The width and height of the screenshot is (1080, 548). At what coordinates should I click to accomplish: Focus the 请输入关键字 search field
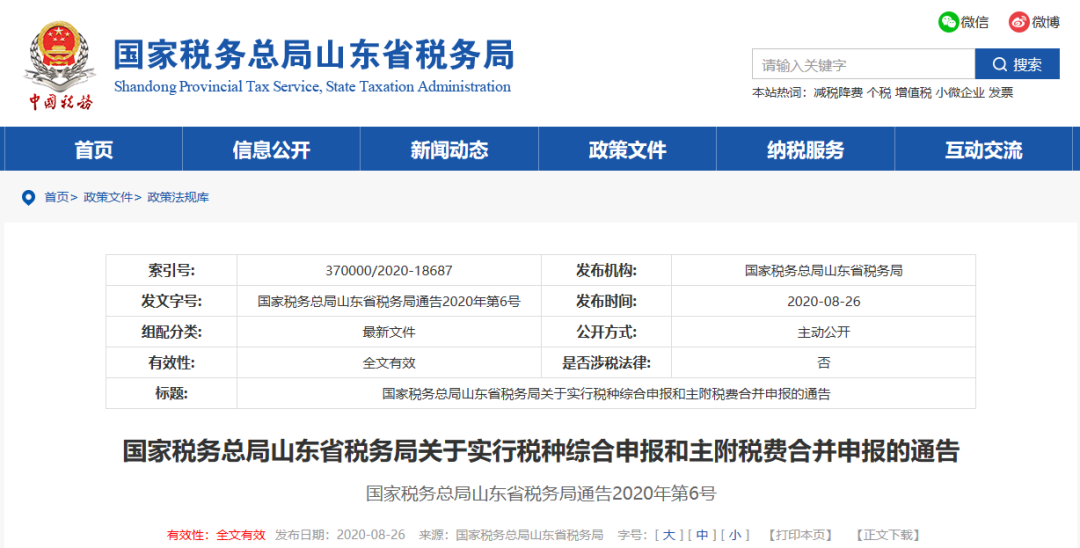click(863, 64)
